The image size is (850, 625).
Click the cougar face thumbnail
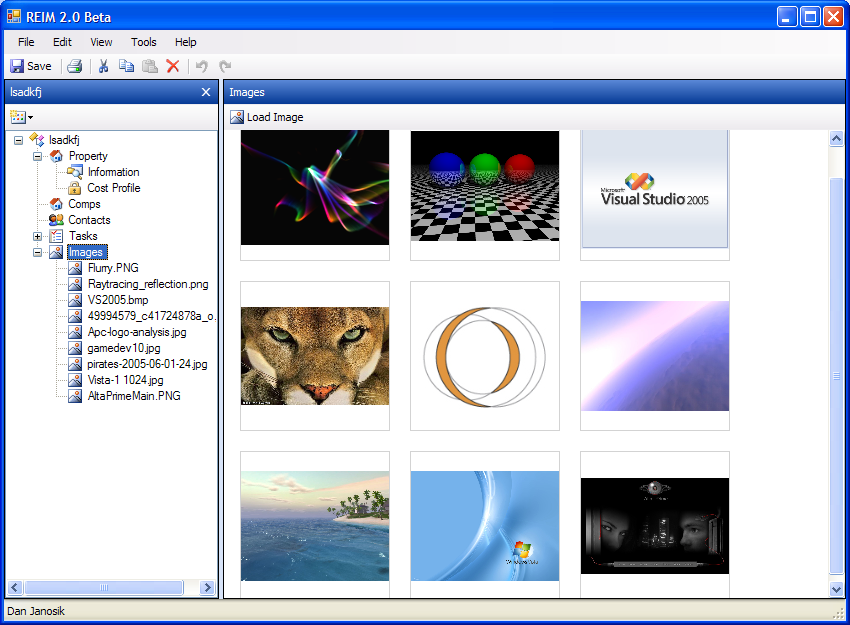pos(315,356)
